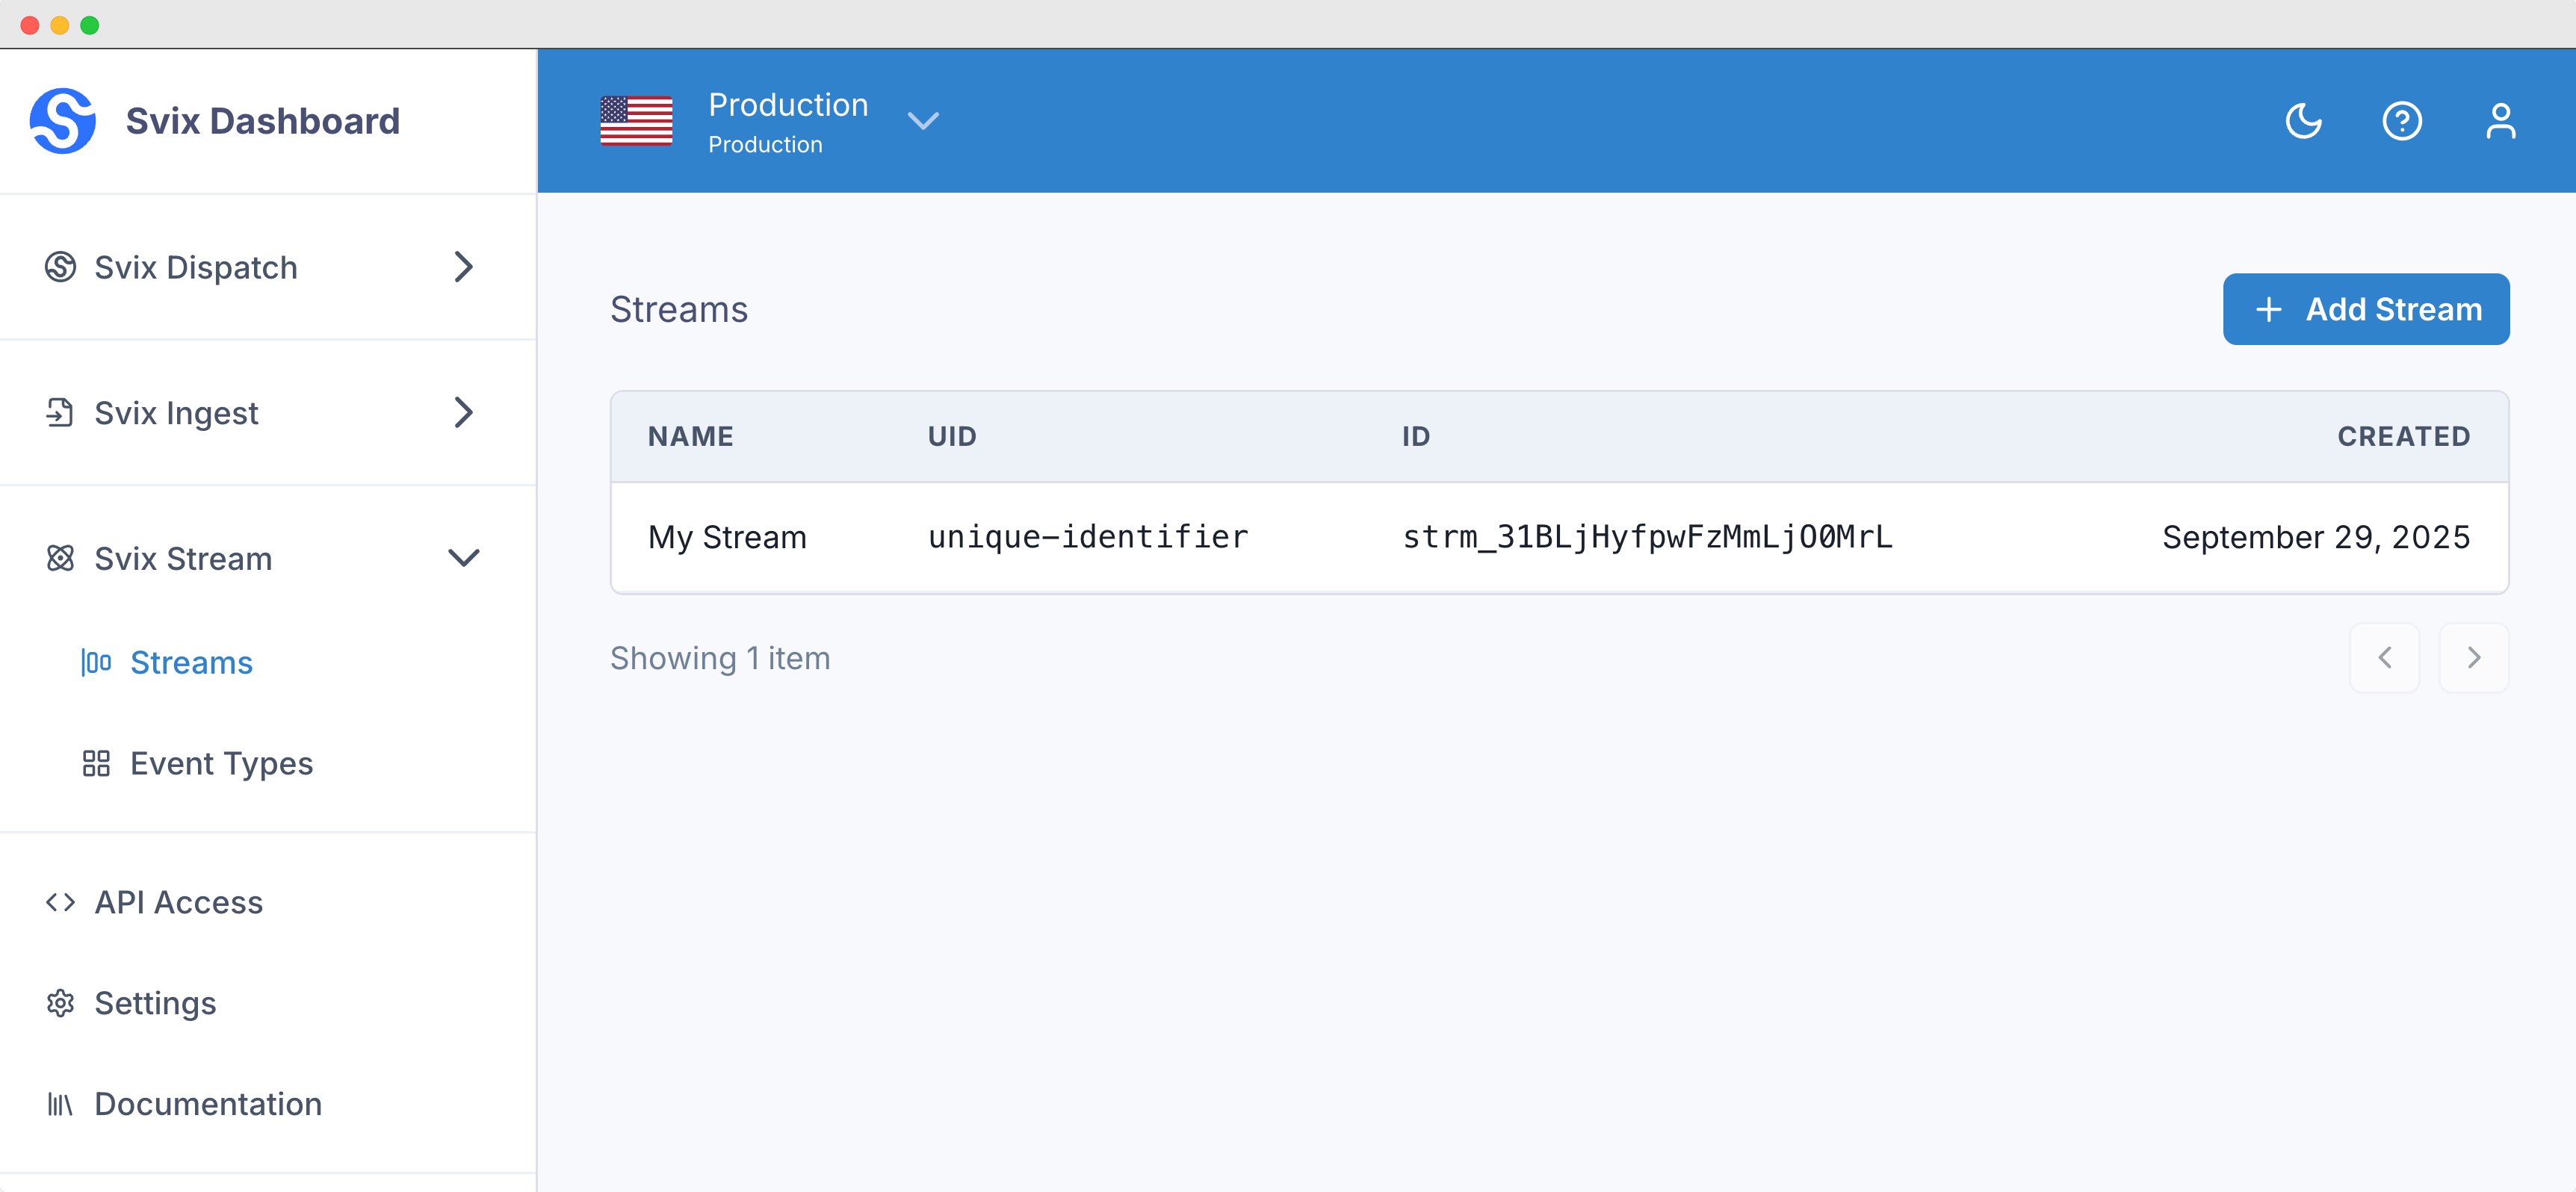
Task: Click the Svix Ingest sidebar icon
Action: click(x=60, y=412)
